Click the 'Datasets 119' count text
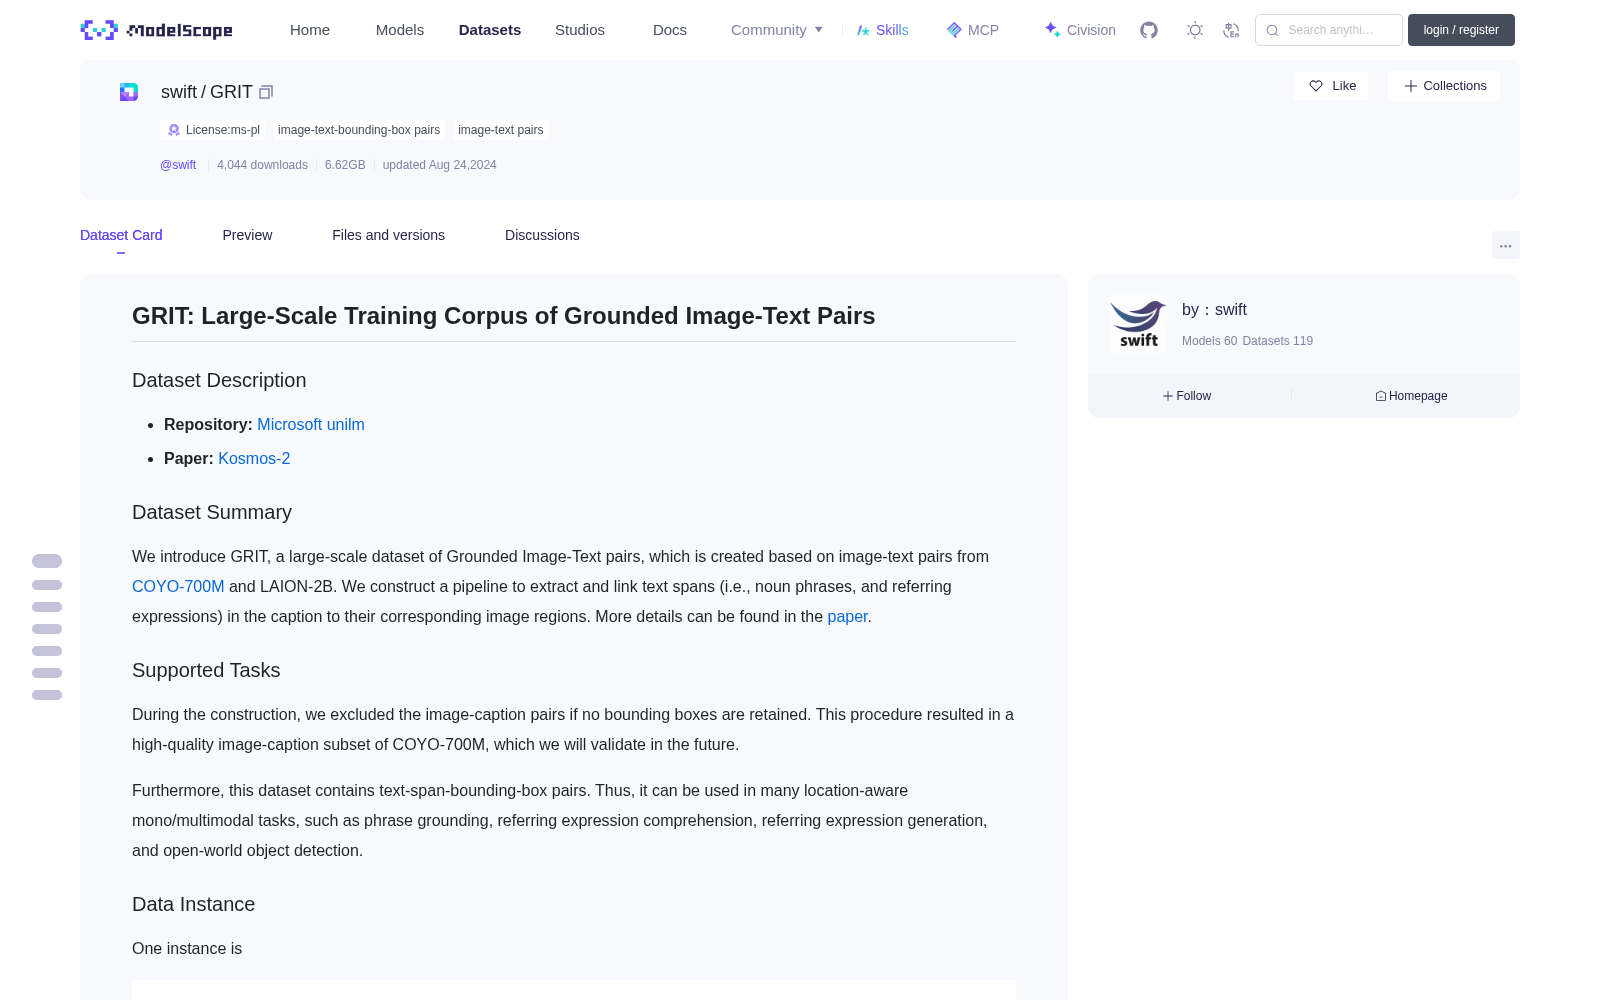 point(1277,341)
